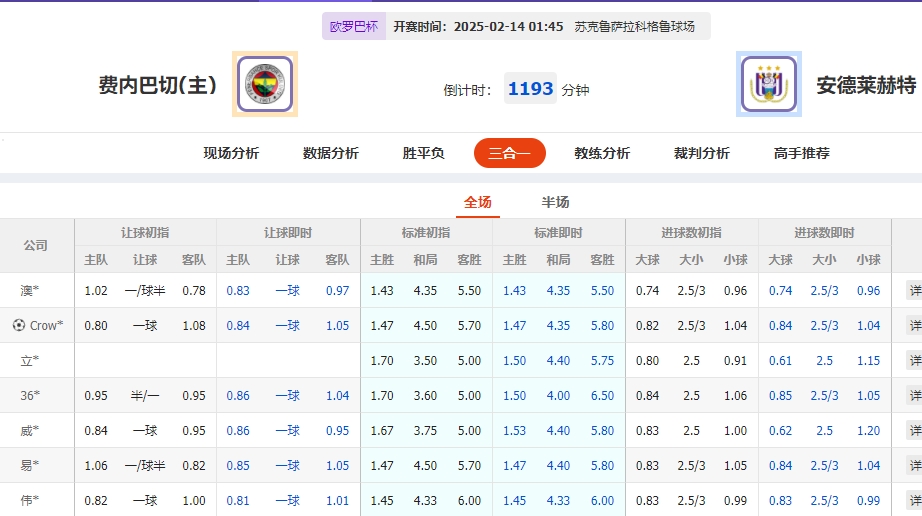Click the 费内巴切(主) home team name
Viewport: 922px width, 516px height.
point(158,85)
